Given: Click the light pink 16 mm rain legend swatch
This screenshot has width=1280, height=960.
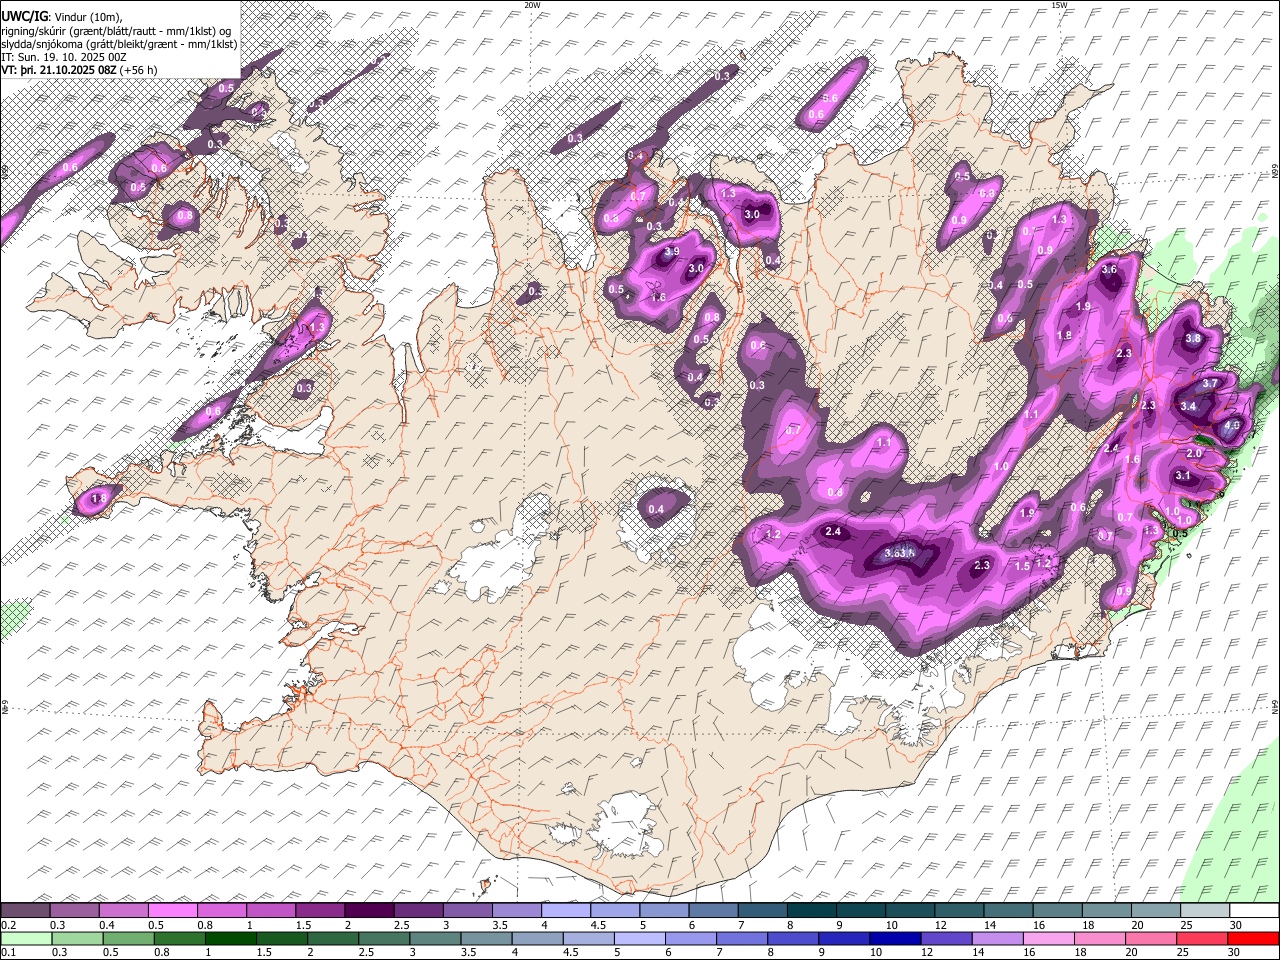Looking at the screenshot, I should coord(1049,939).
